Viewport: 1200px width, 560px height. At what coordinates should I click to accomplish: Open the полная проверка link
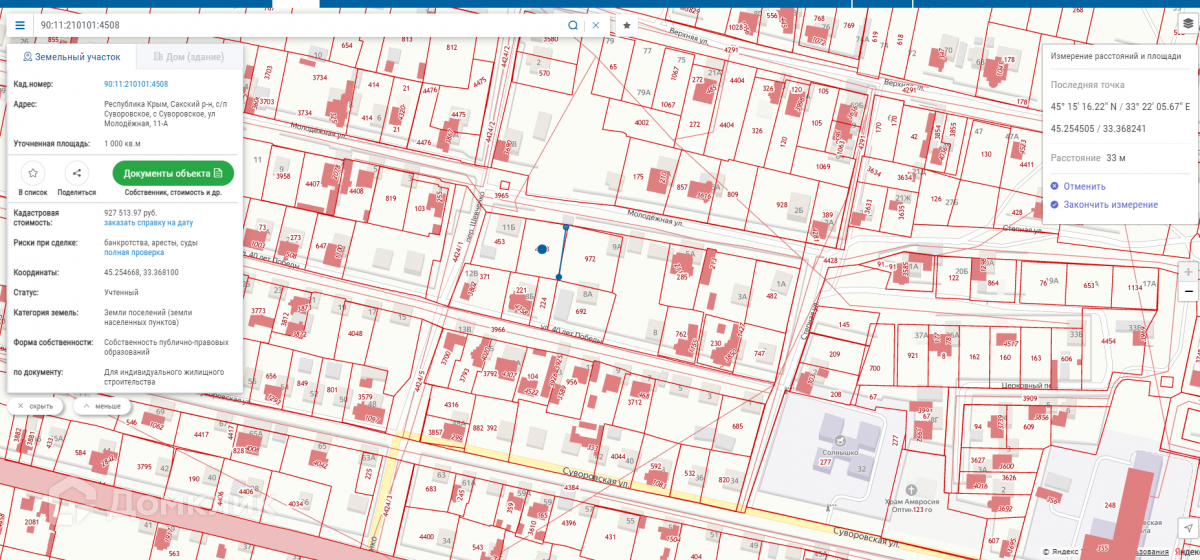pyautogui.click(x=134, y=253)
